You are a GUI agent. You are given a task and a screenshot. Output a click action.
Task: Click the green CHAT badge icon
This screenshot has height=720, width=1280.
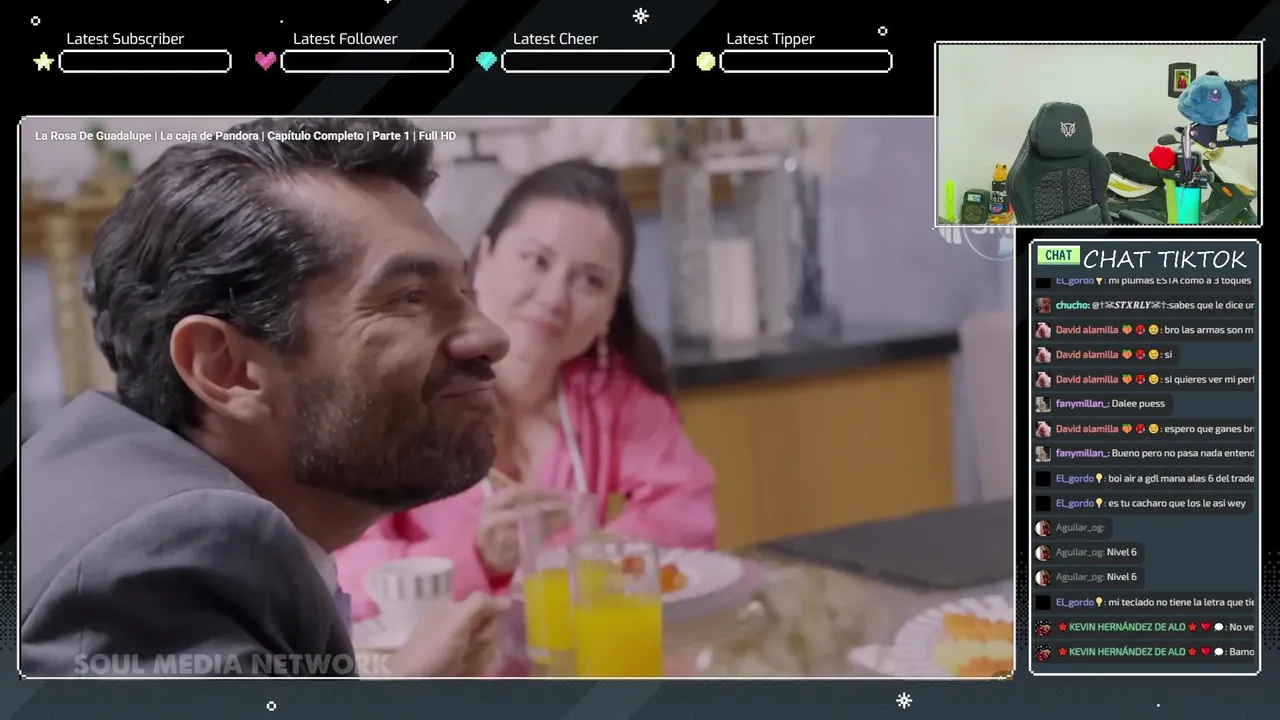tap(1058, 256)
